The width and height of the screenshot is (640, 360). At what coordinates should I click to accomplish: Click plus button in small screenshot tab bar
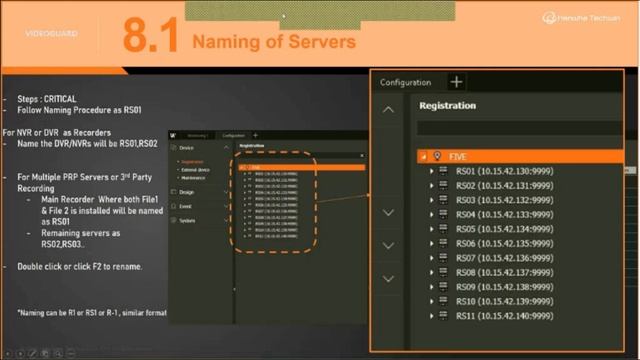coord(256,135)
